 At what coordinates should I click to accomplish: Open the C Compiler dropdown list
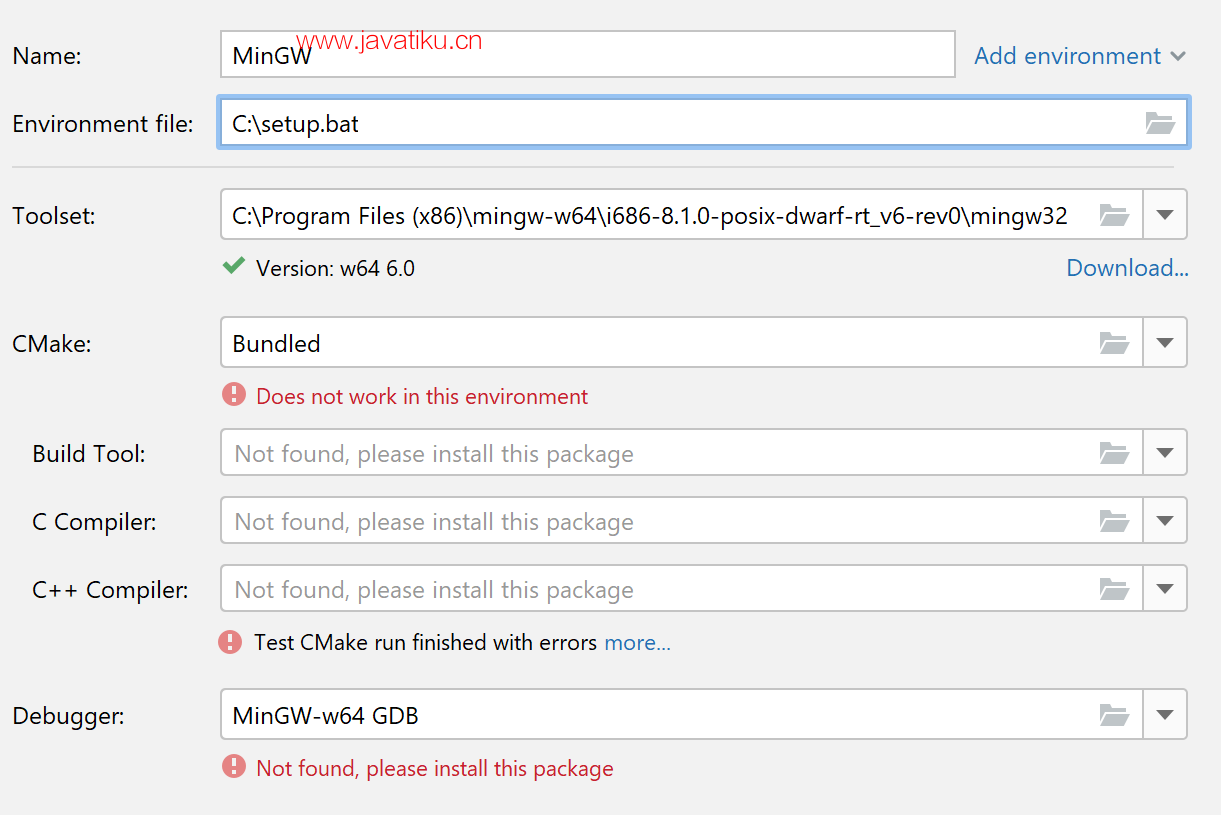[1164, 521]
